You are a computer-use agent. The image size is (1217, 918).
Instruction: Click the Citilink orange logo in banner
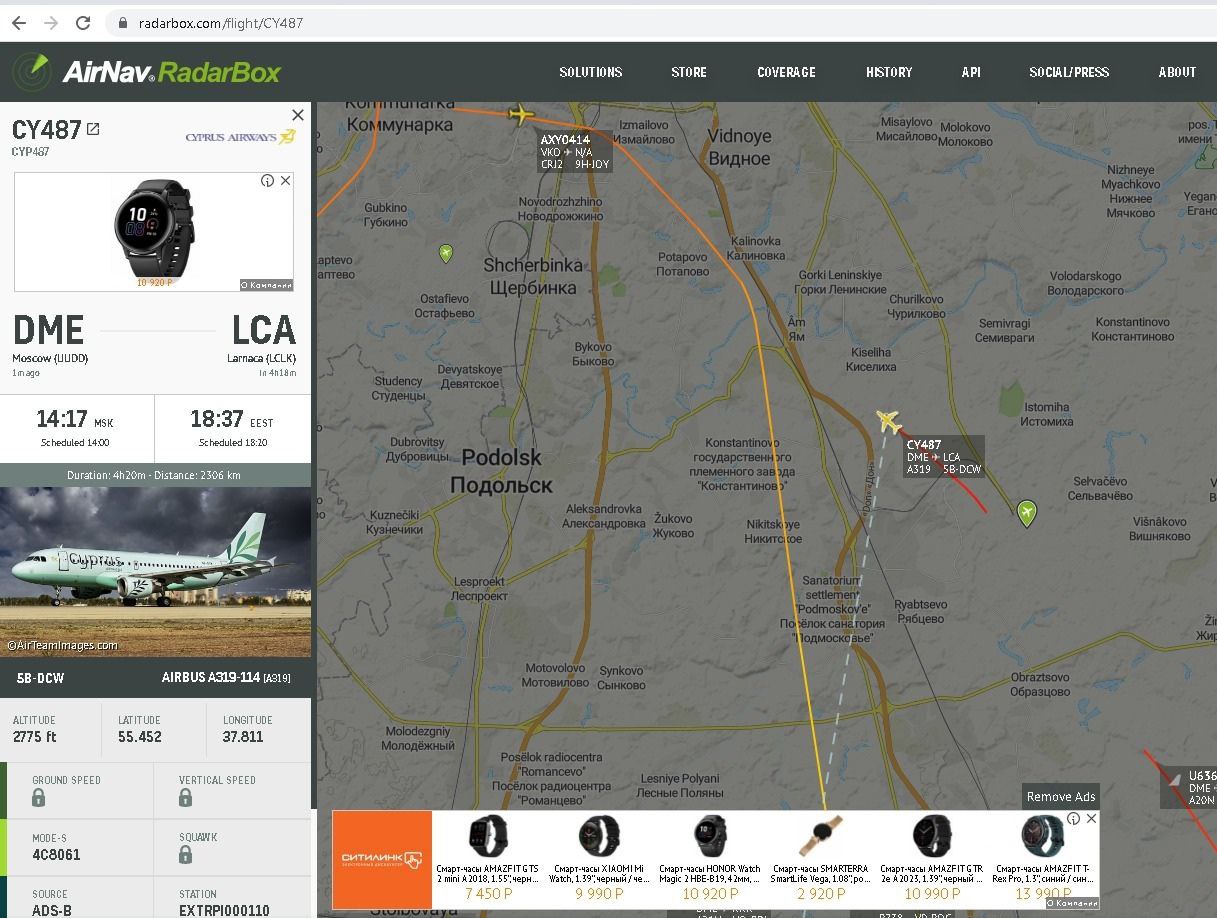(x=382, y=859)
